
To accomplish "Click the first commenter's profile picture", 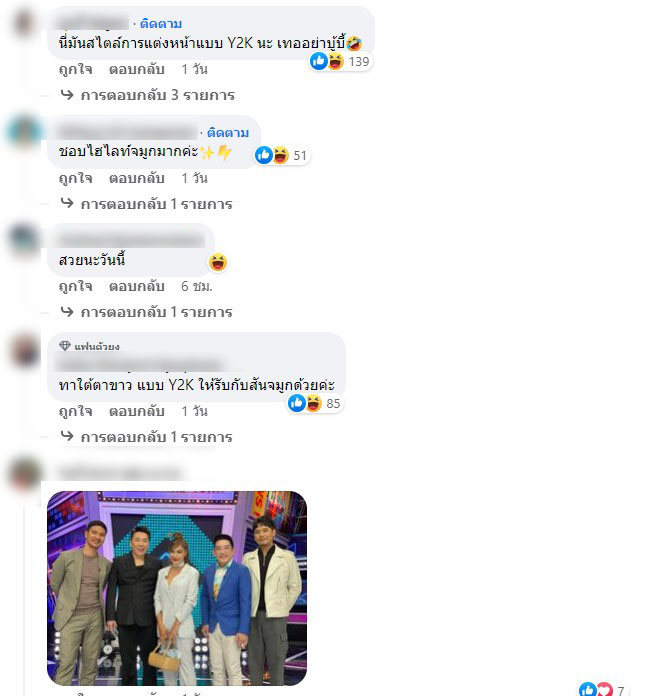I will (x=24, y=23).
